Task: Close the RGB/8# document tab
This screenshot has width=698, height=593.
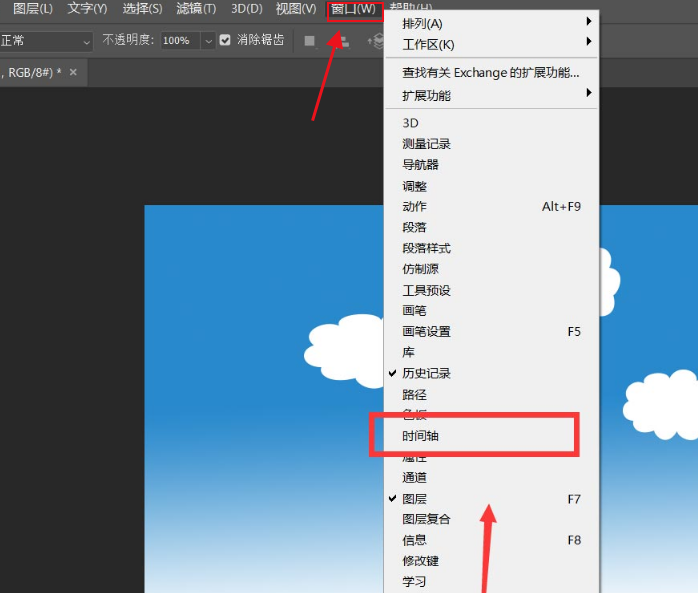Action: [73, 73]
